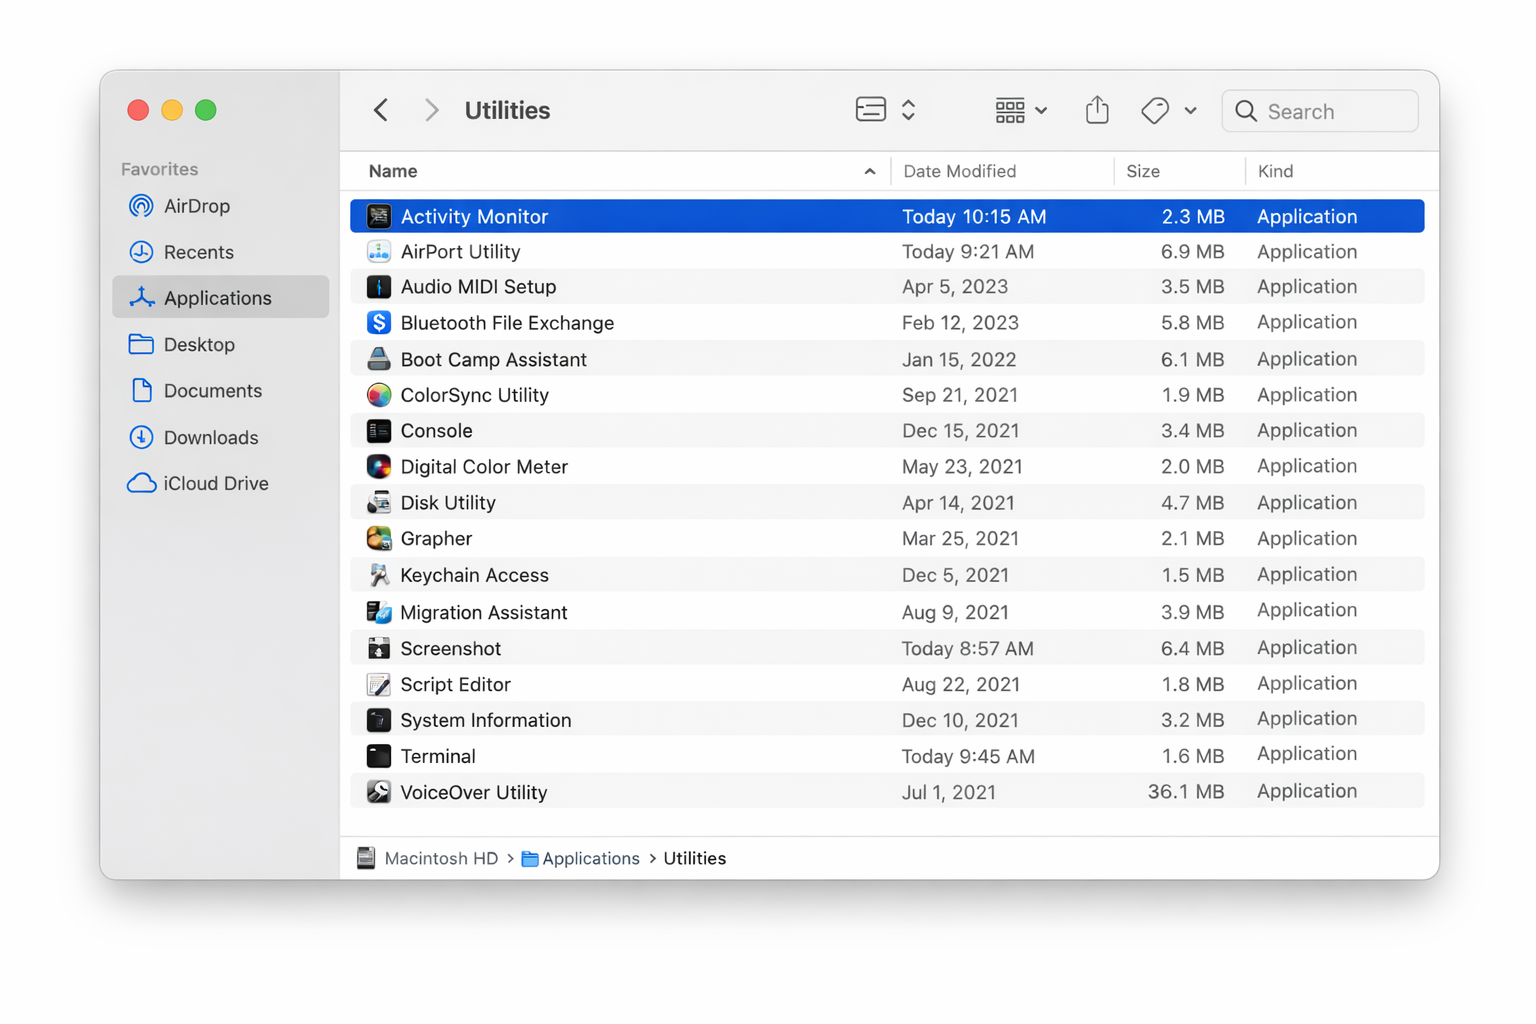
Task: Select the Terminal file name
Action: pyautogui.click(x=438, y=756)
